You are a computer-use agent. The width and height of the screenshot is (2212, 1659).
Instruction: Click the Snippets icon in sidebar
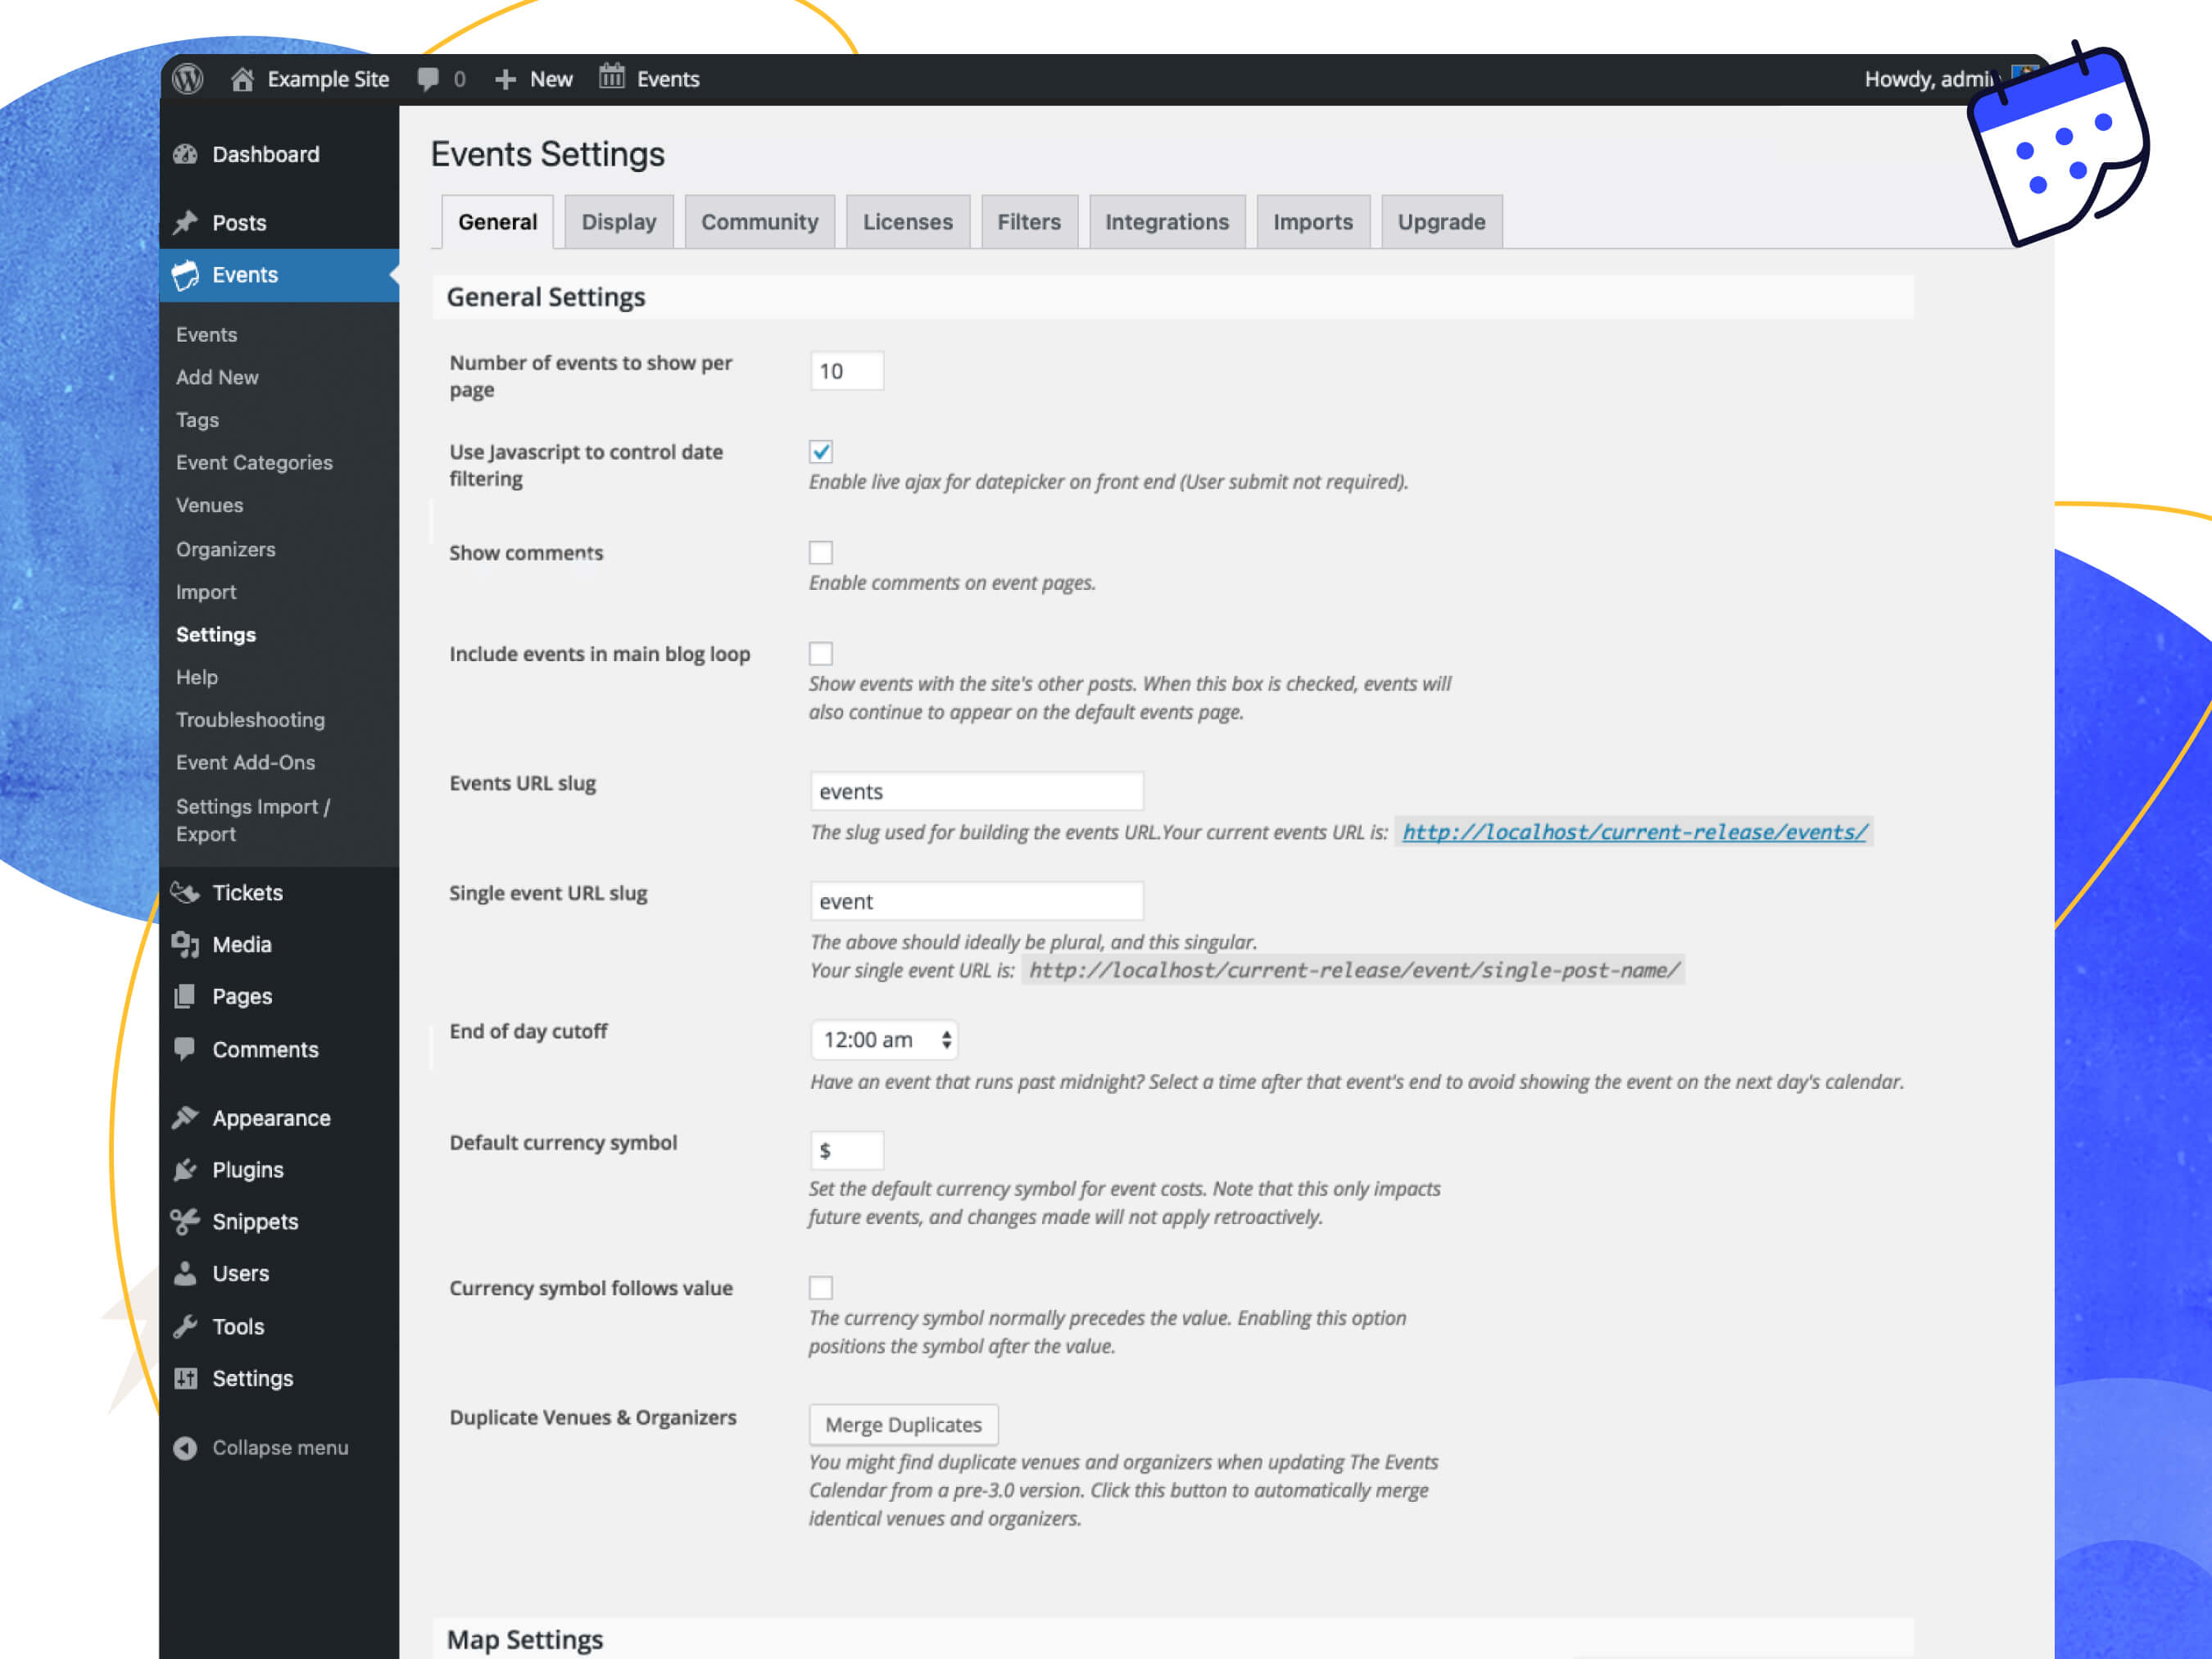[x=188, y=1220]
